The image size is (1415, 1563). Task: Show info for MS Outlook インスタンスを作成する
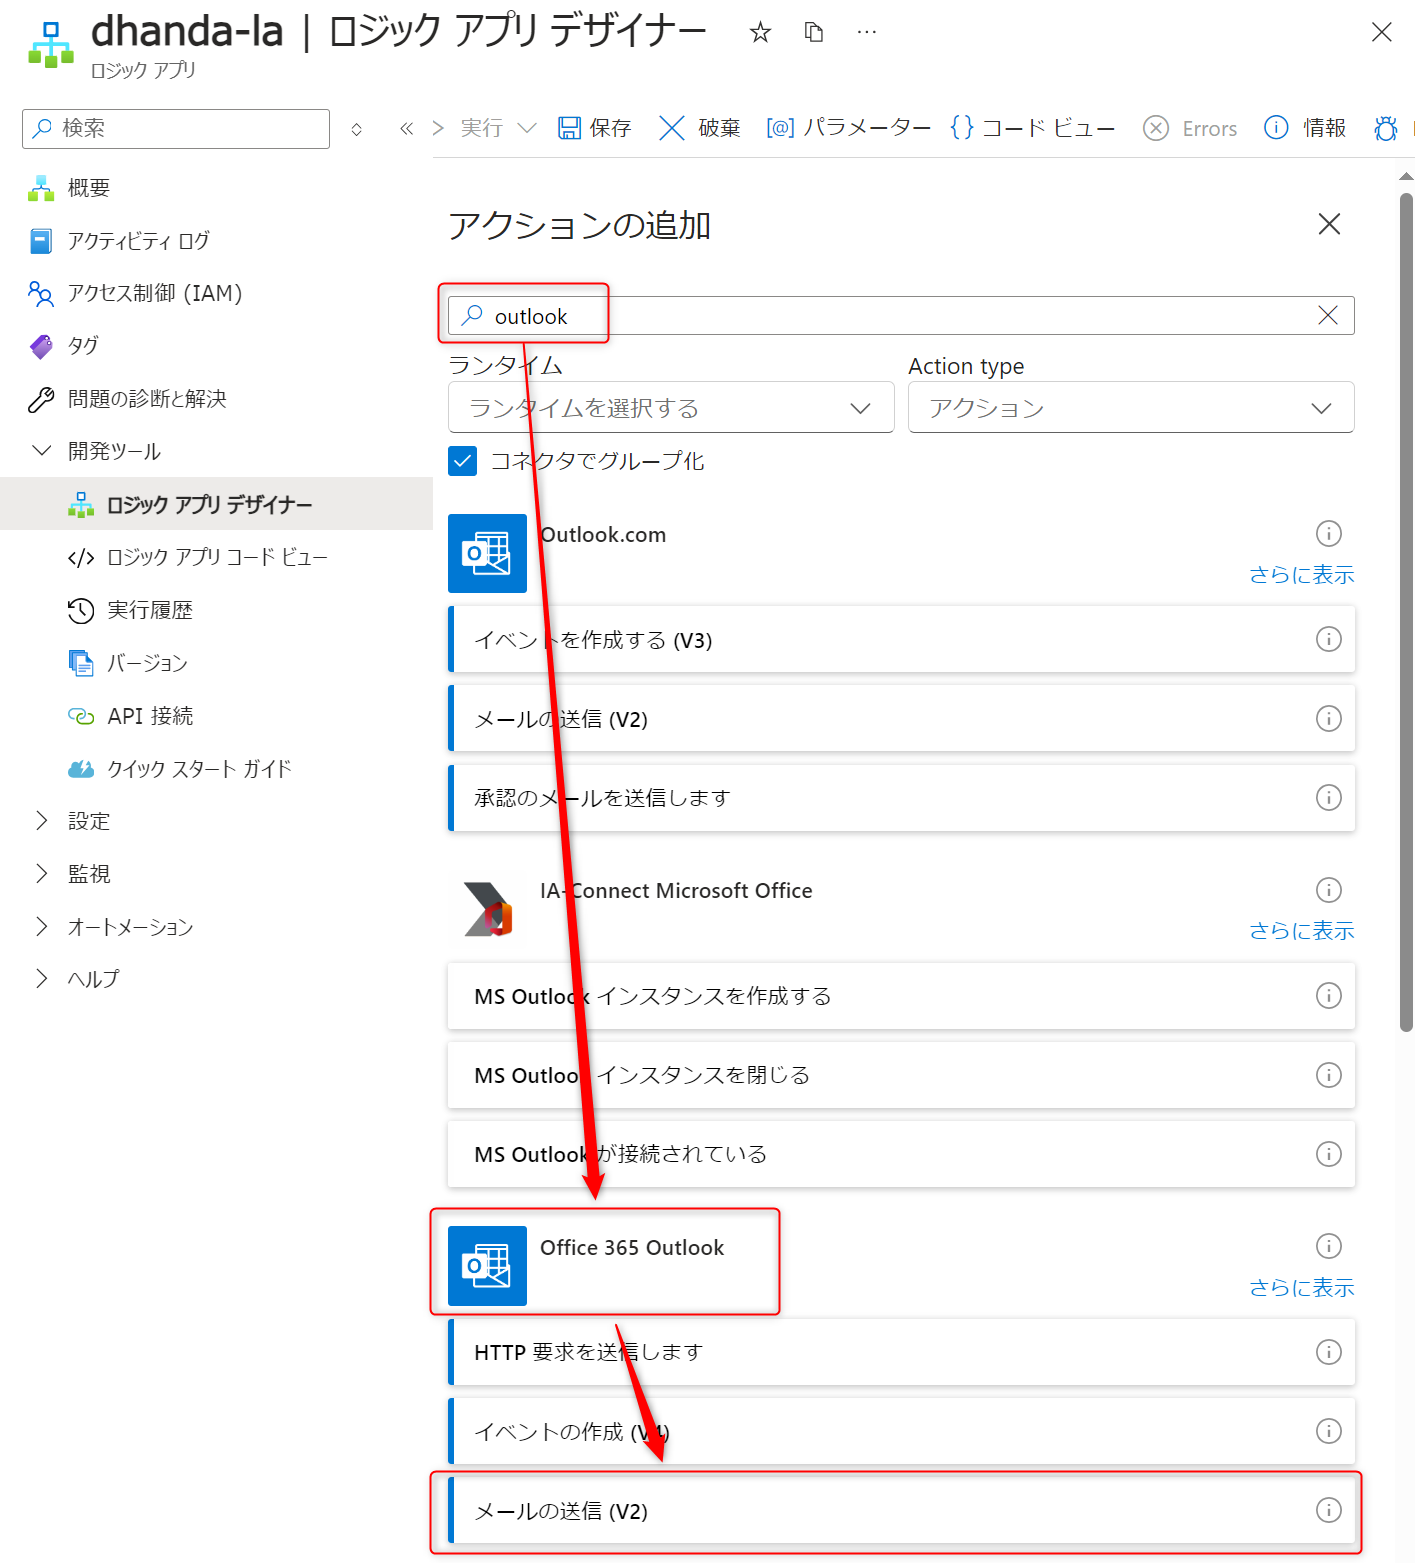pos(1328,995)
